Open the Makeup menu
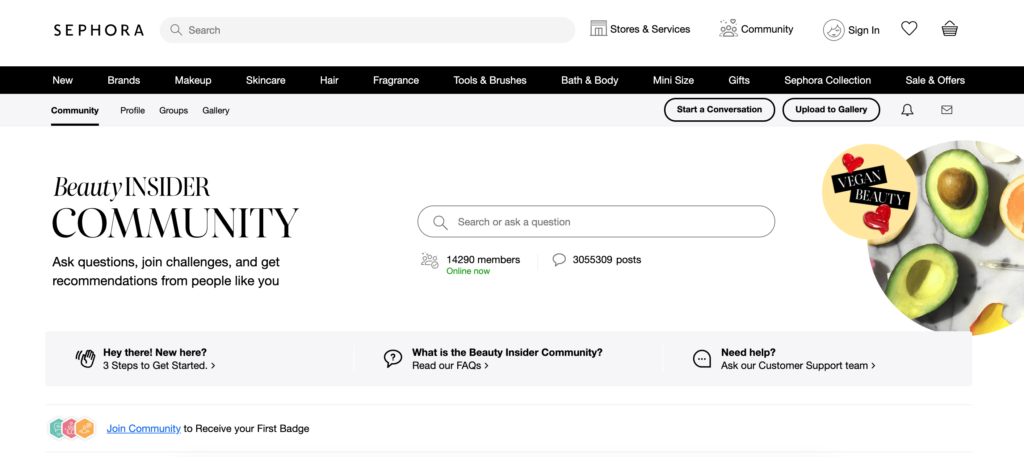Viewport: 1024px width, 457px height. click(x=193, y=80)
